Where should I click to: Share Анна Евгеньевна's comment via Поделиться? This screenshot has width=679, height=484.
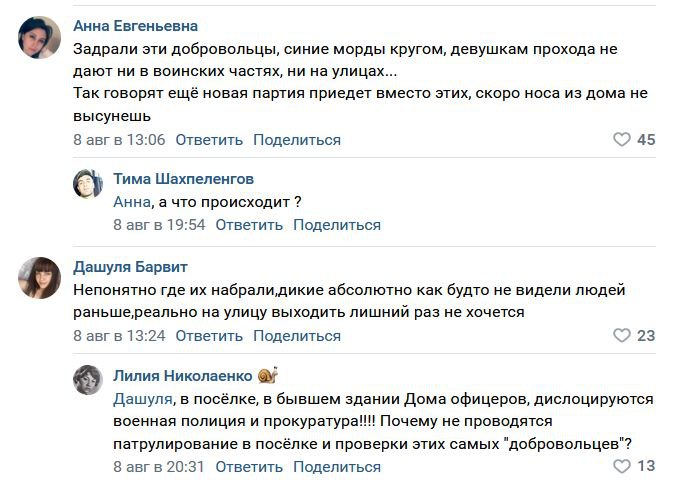tap(297, 140)
